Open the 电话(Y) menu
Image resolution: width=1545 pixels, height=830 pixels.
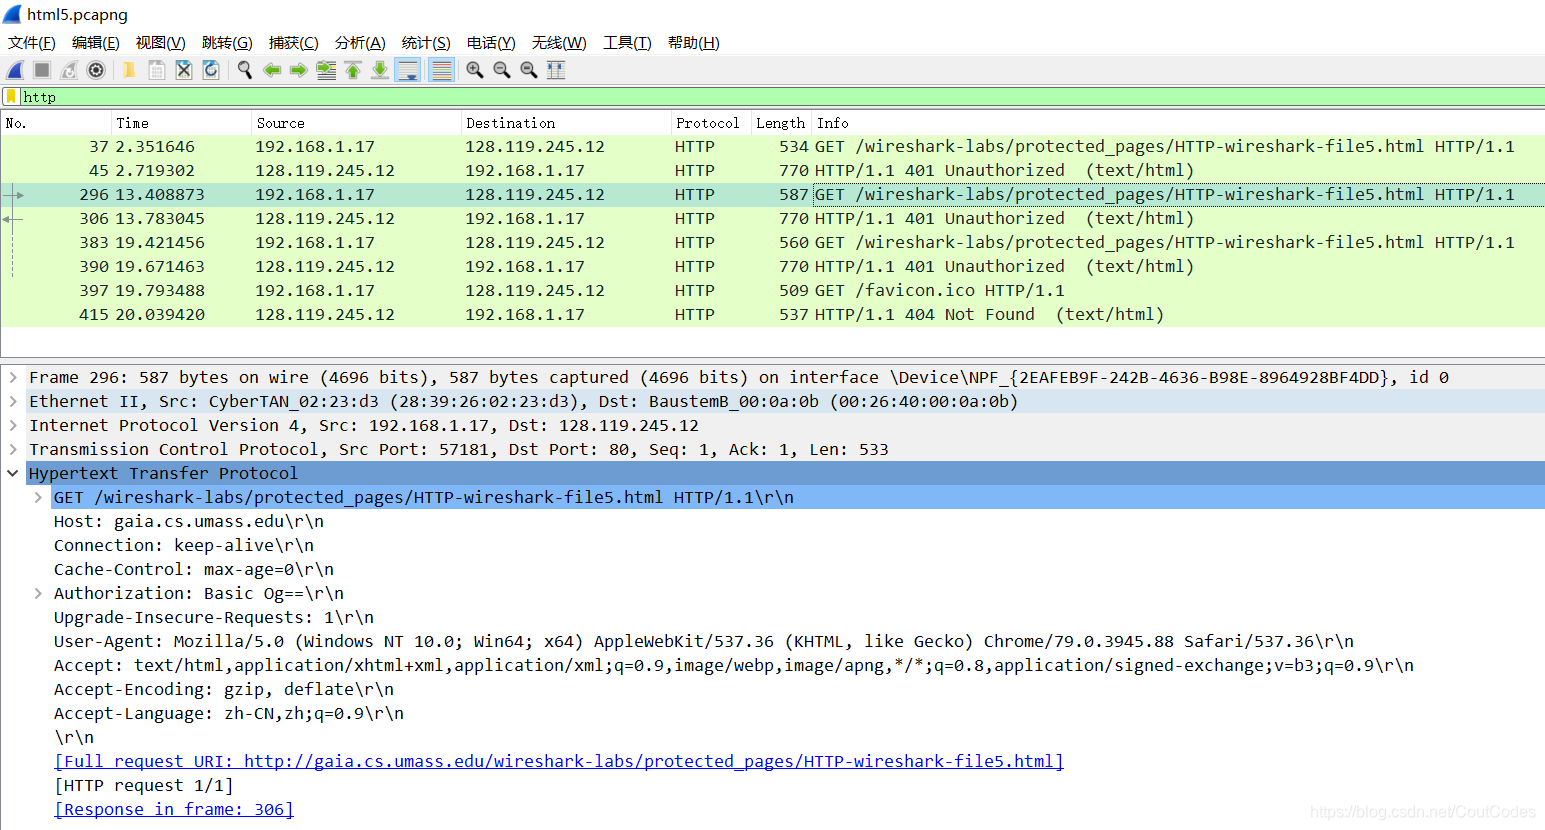(491, 43)
